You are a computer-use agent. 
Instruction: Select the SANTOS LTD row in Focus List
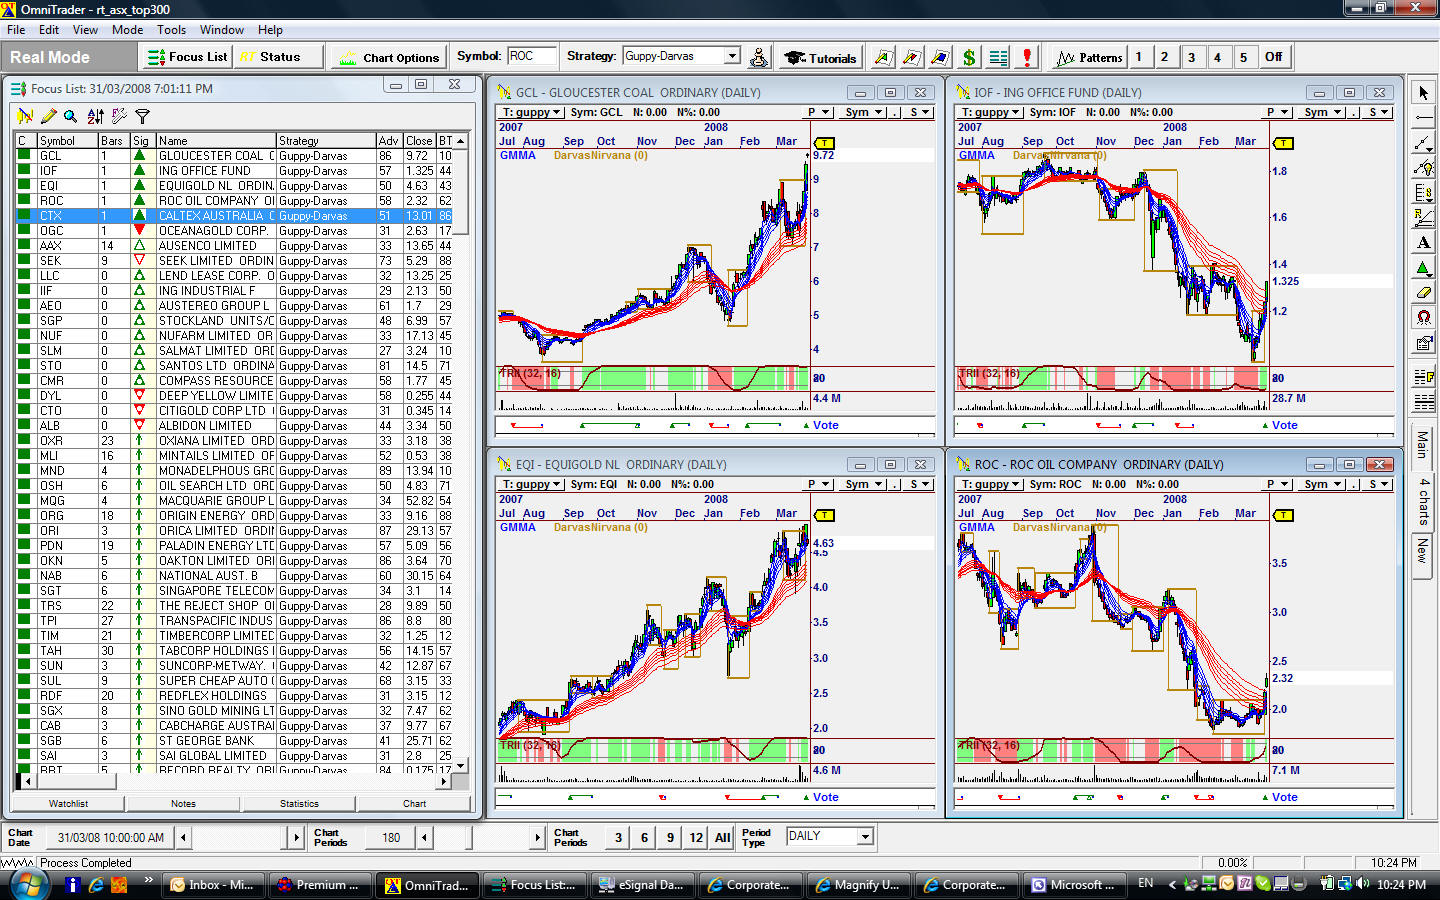tap(235, 366)
